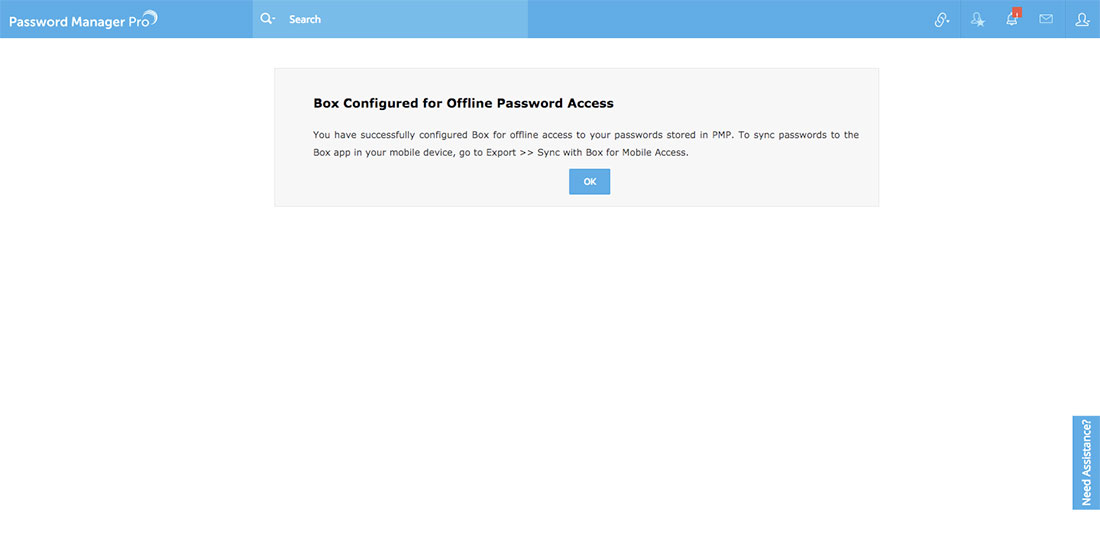Open the search magnifier dropdown

tap(268, 19)
